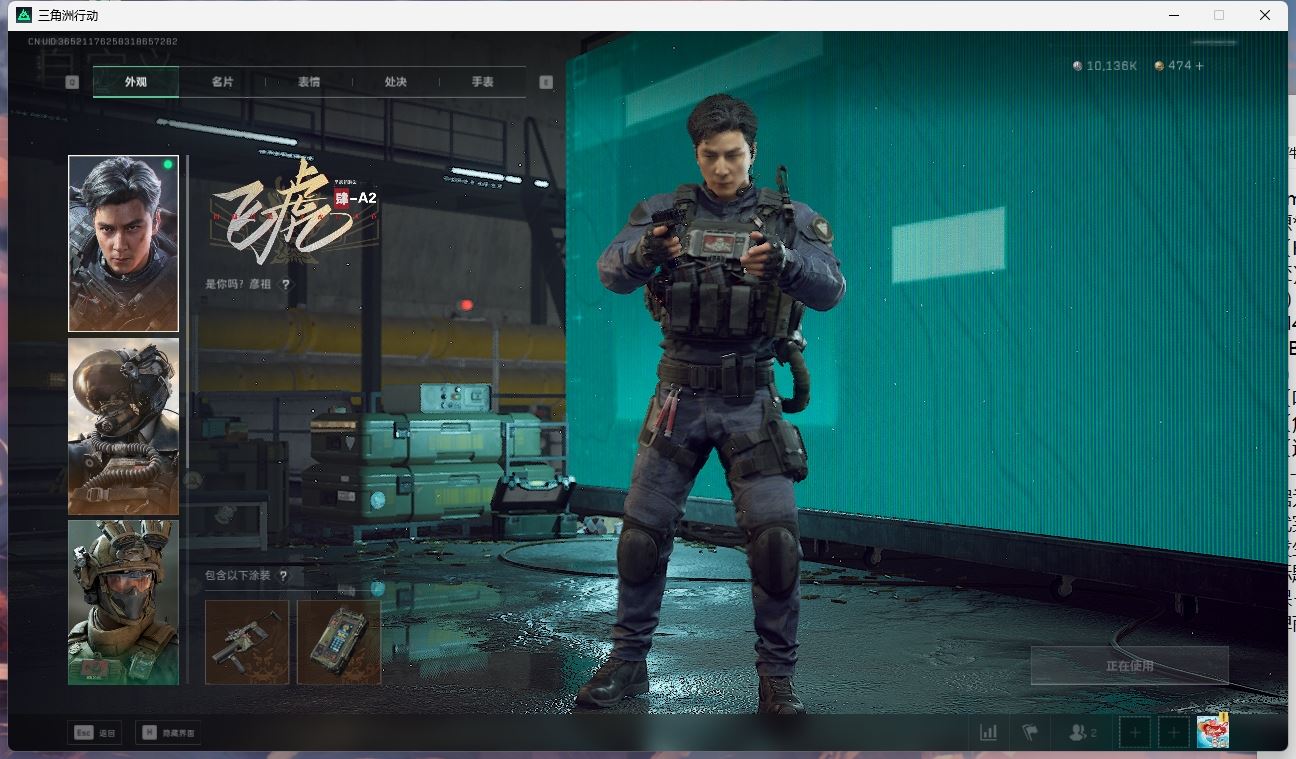Click the help icon beside 包含以下涂装
This screenshot has width=1296, height=759.
[x=284, y=576]
